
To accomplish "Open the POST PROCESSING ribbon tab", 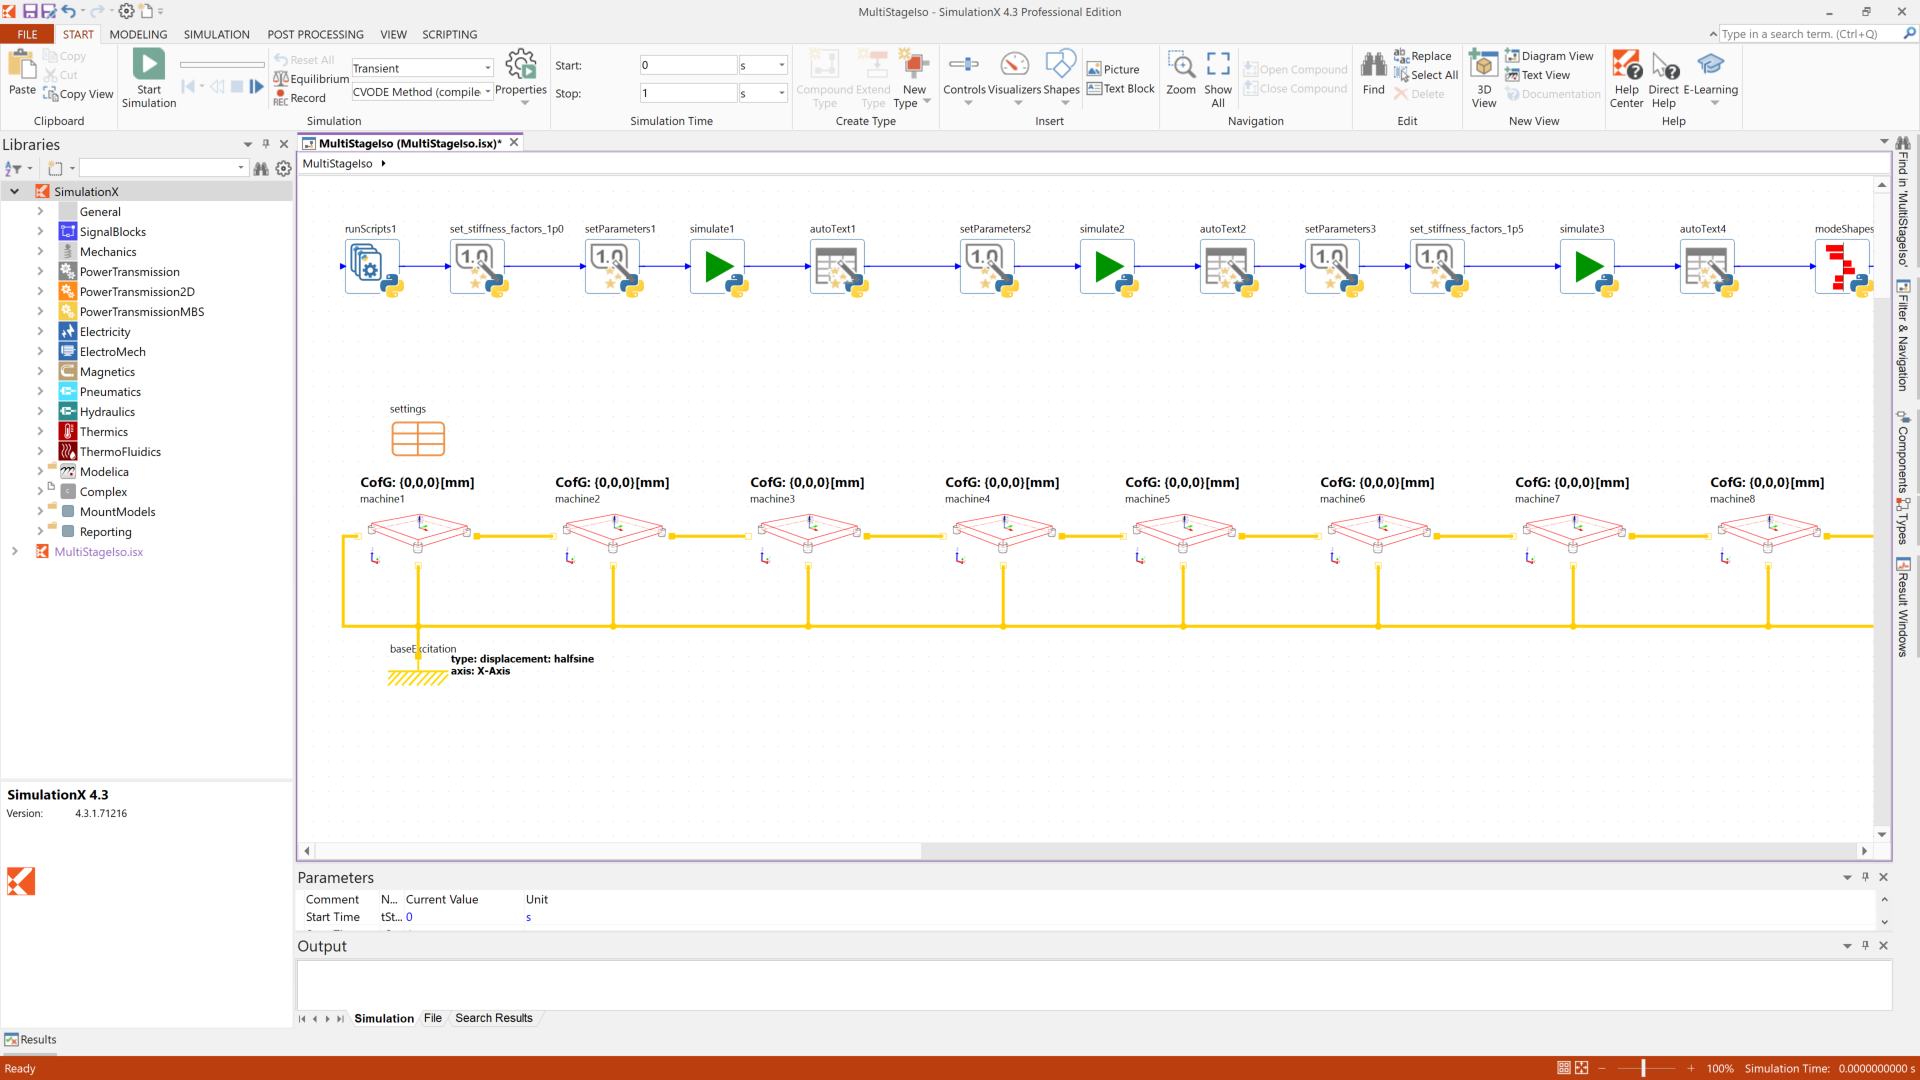I will [315, 34].
